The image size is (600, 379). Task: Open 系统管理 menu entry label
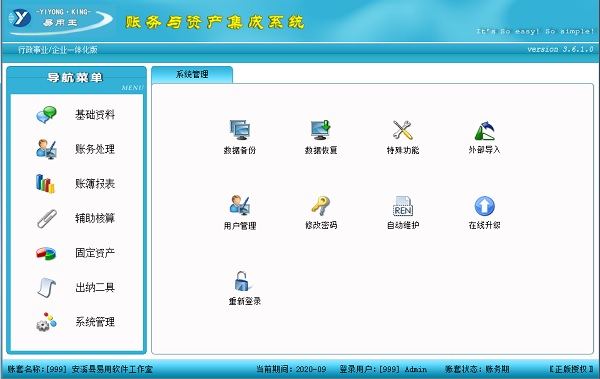95,322
